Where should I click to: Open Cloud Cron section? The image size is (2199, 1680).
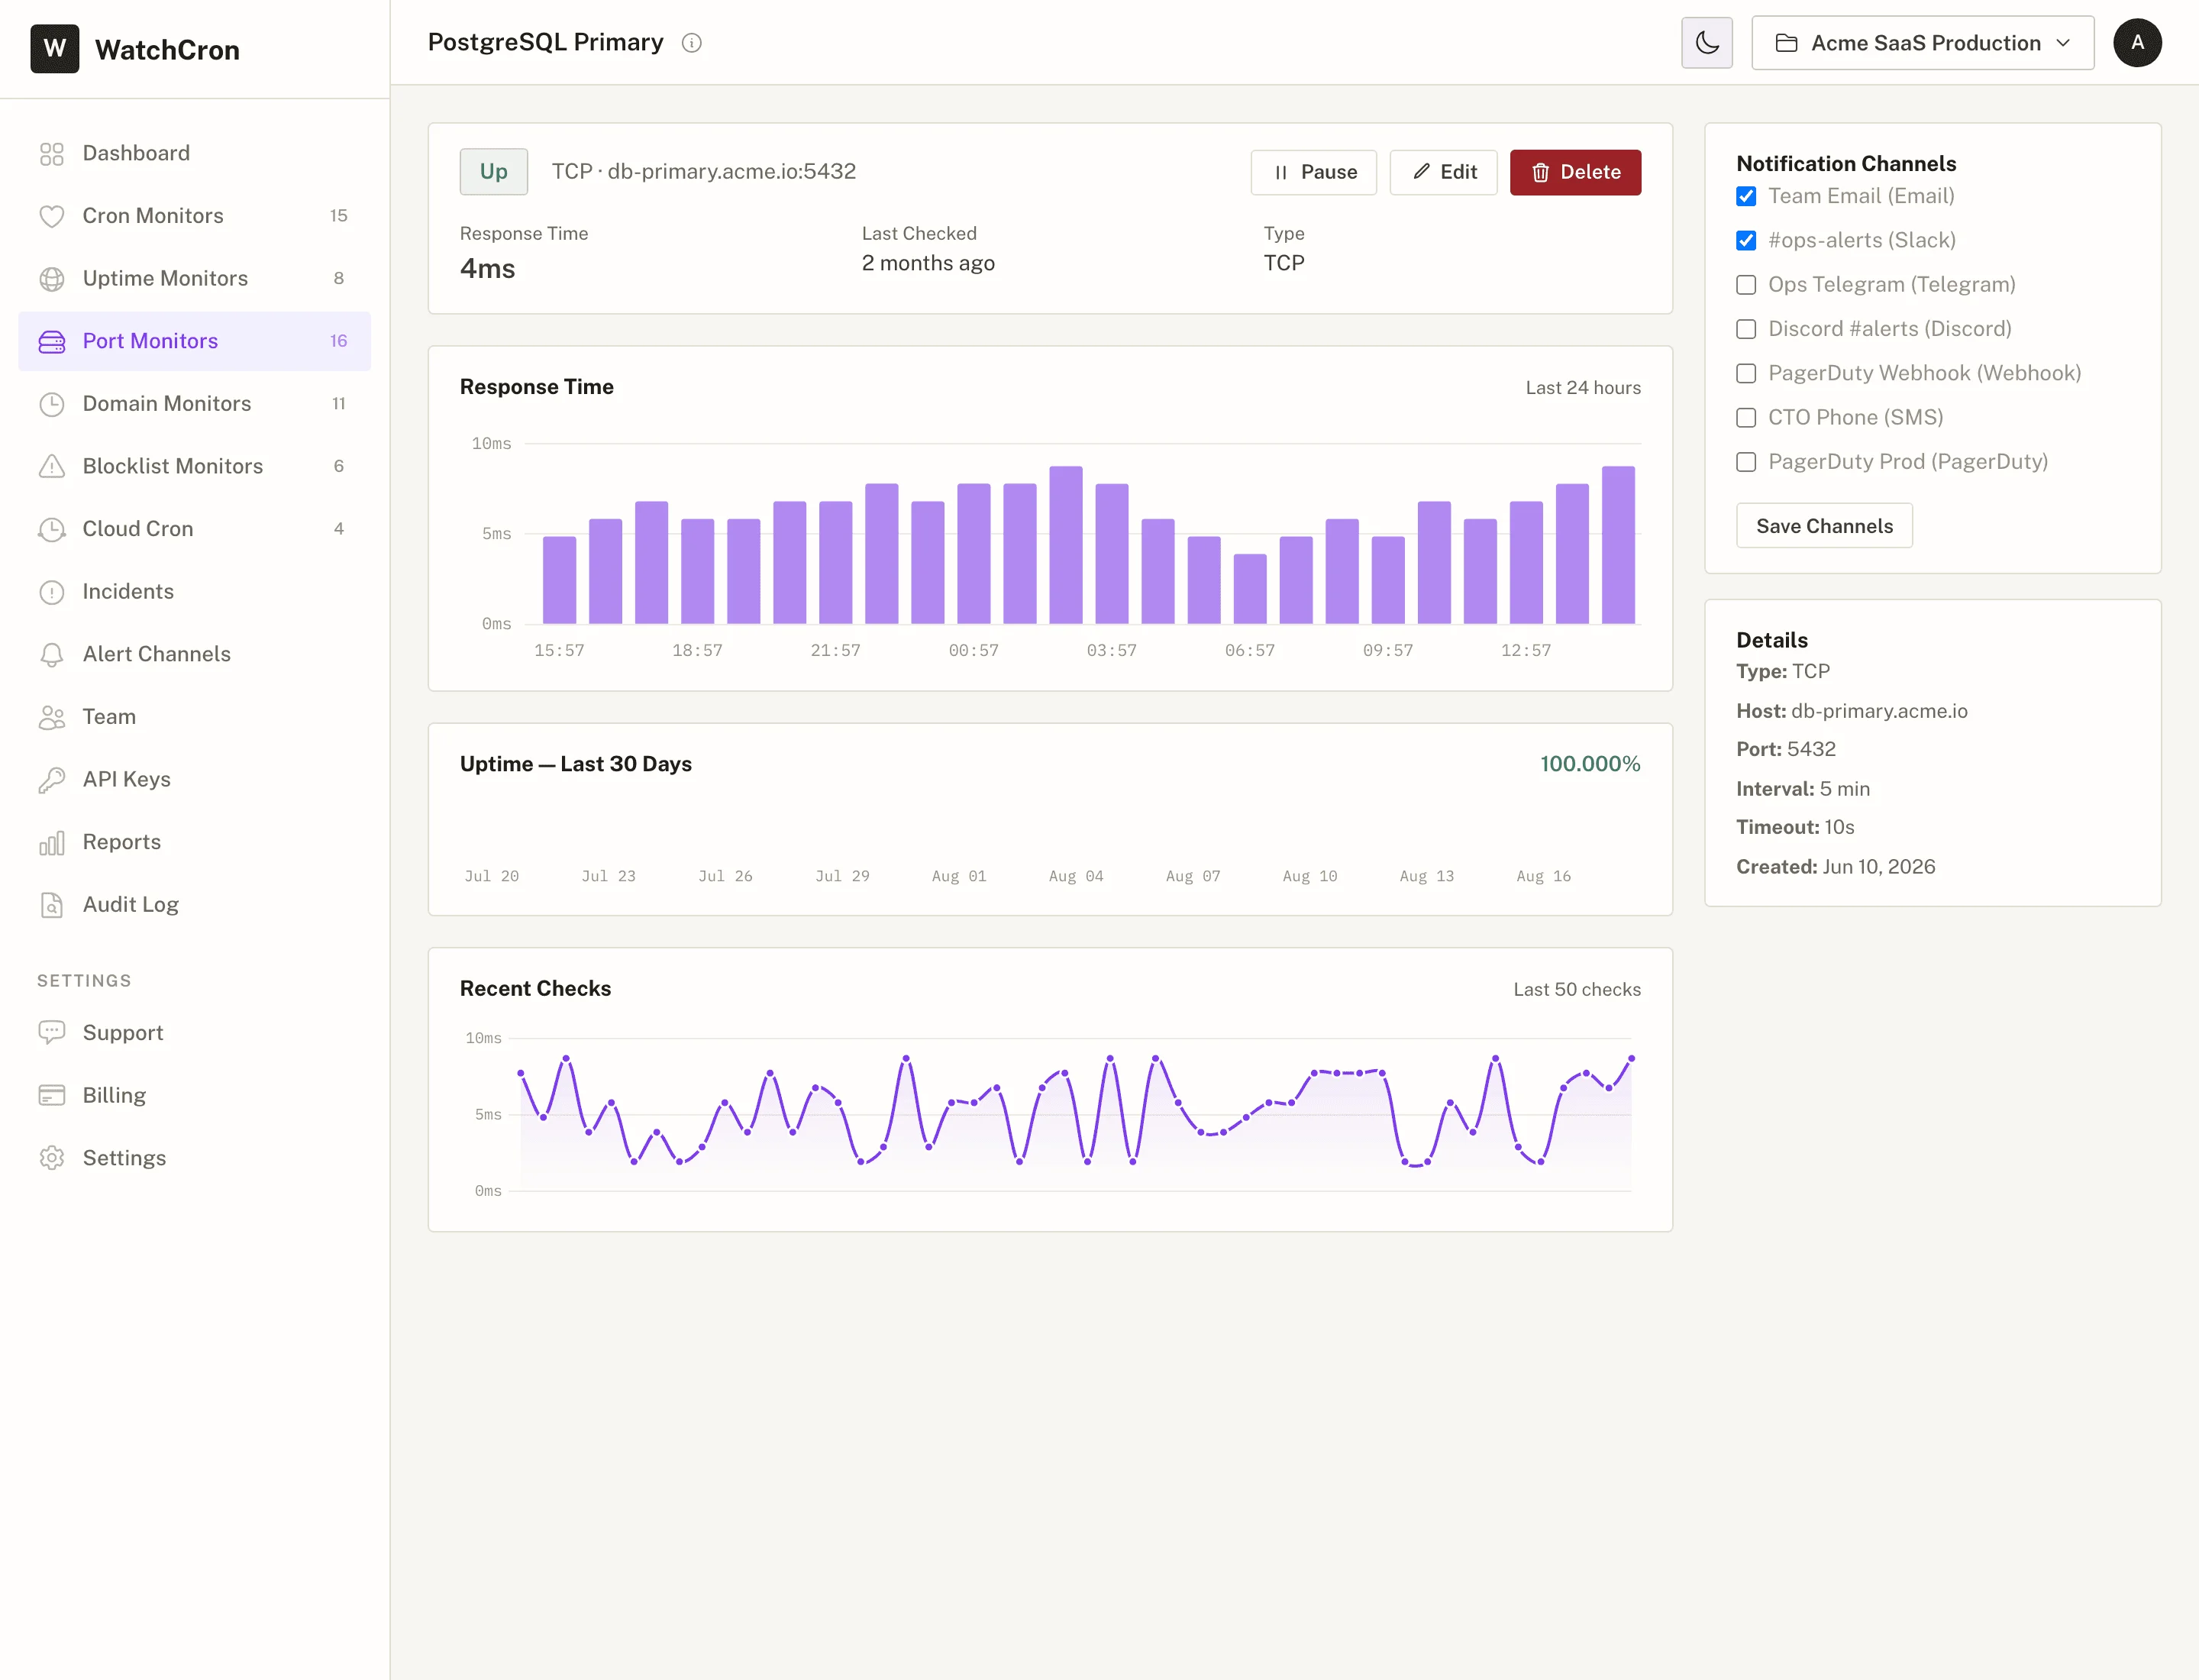point(194,529)
